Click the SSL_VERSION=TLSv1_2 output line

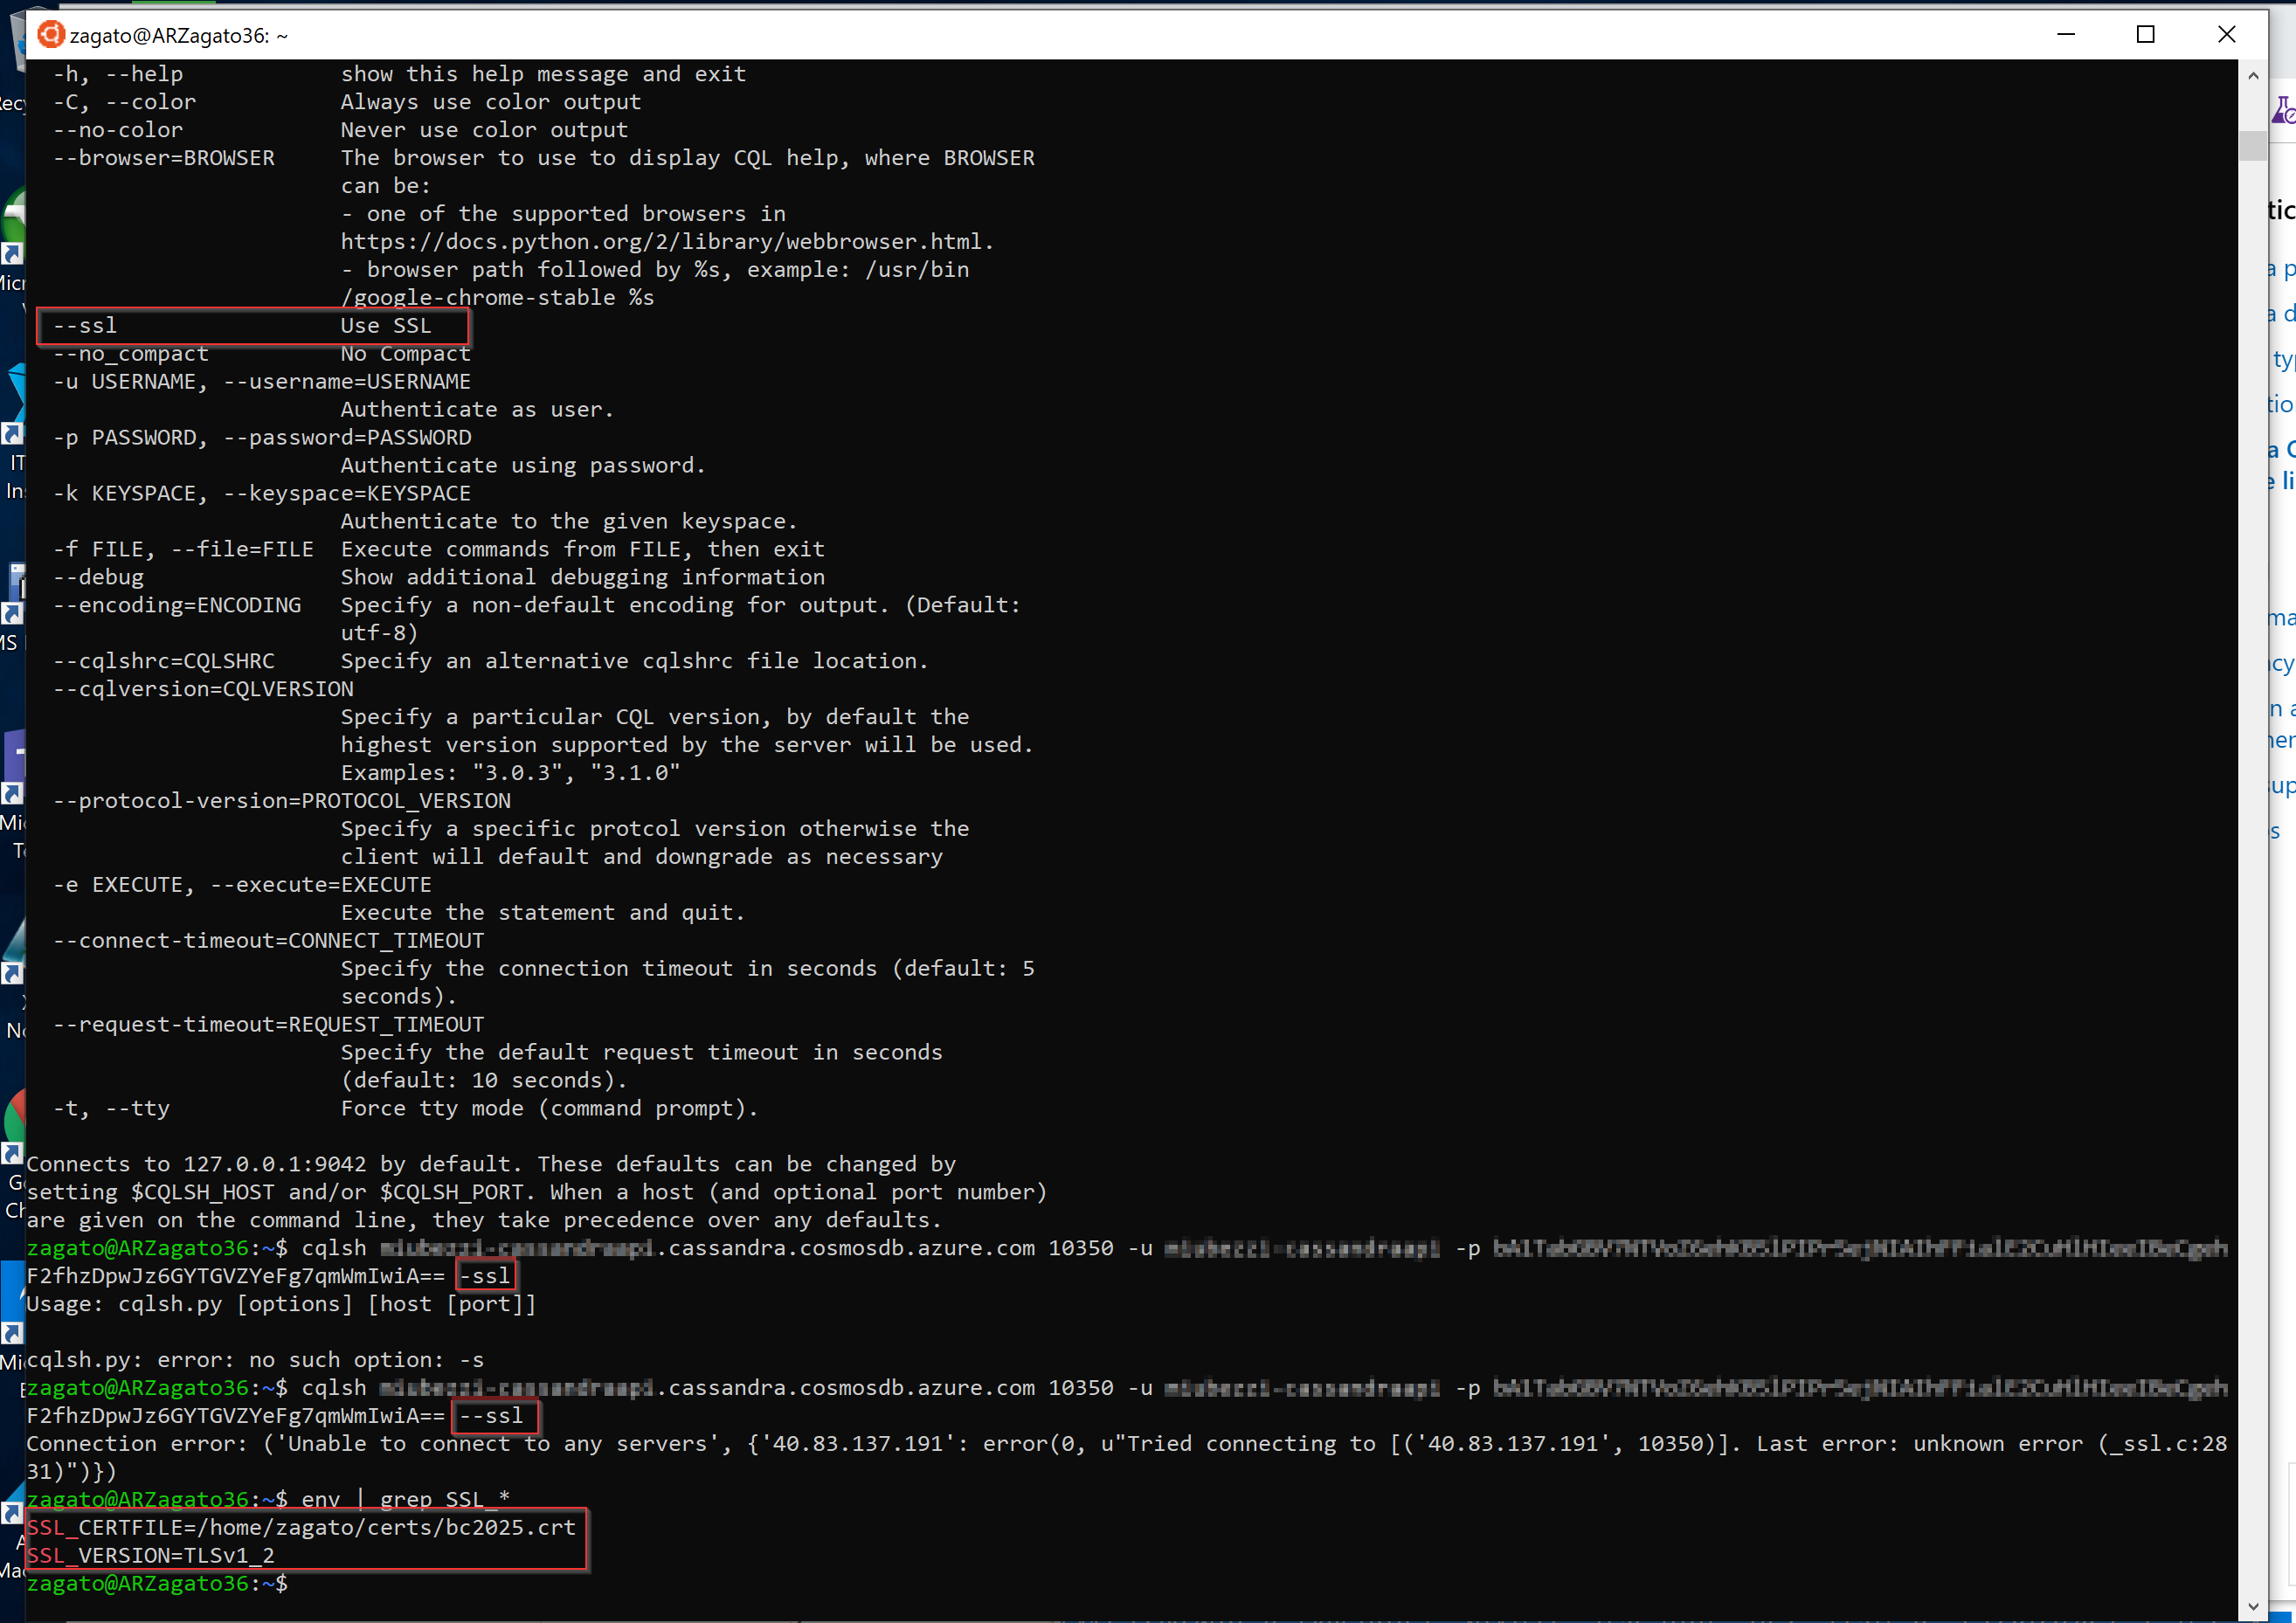[151, 1555]
